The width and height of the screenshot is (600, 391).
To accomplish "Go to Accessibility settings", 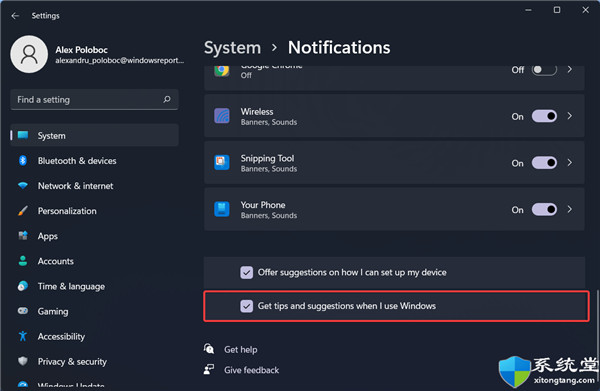I will click(x=95, y=336).
